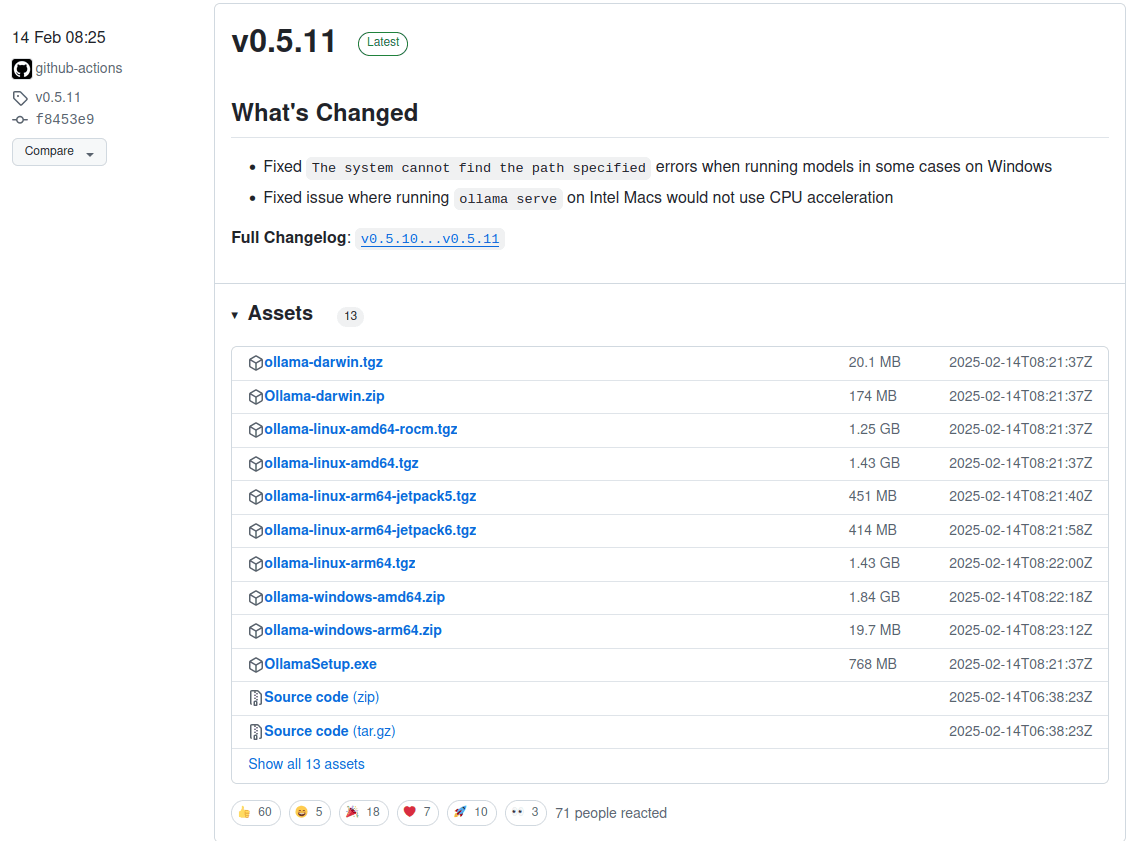Collapse the Assets section triangle
The width and height of the screenshot is (1132, 841).
[x=235, y=315]
